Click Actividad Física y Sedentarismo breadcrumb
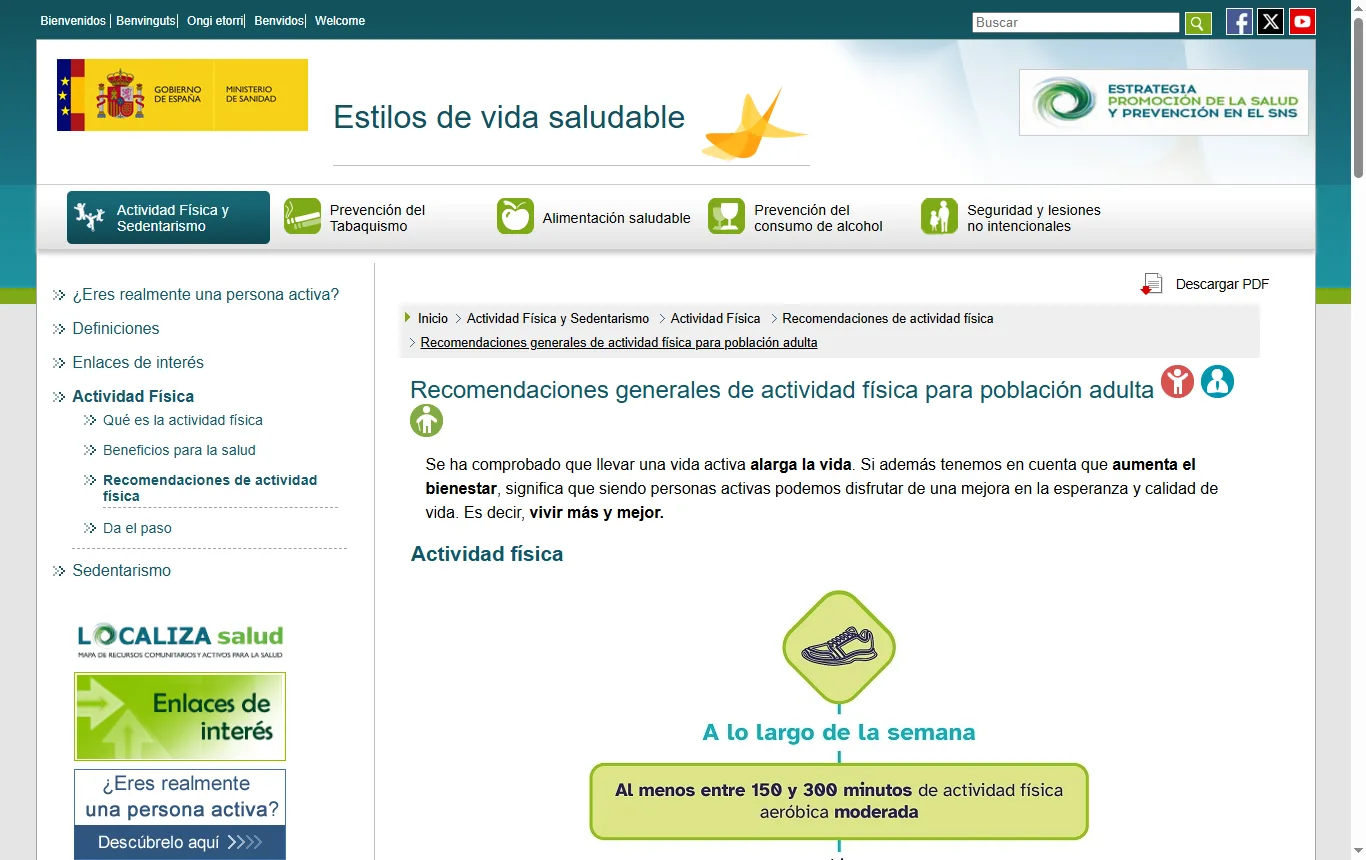The image size is (1366, 860). 558,319
